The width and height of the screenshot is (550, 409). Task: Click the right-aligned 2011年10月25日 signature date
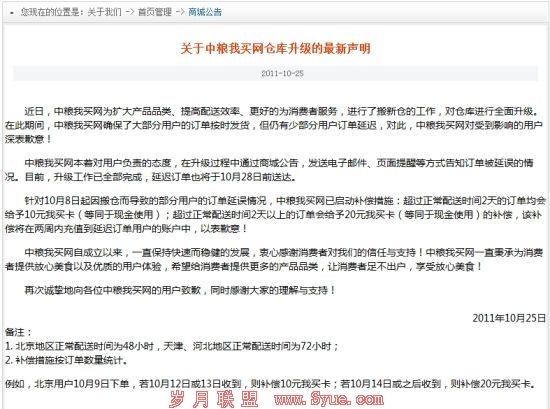509,318
